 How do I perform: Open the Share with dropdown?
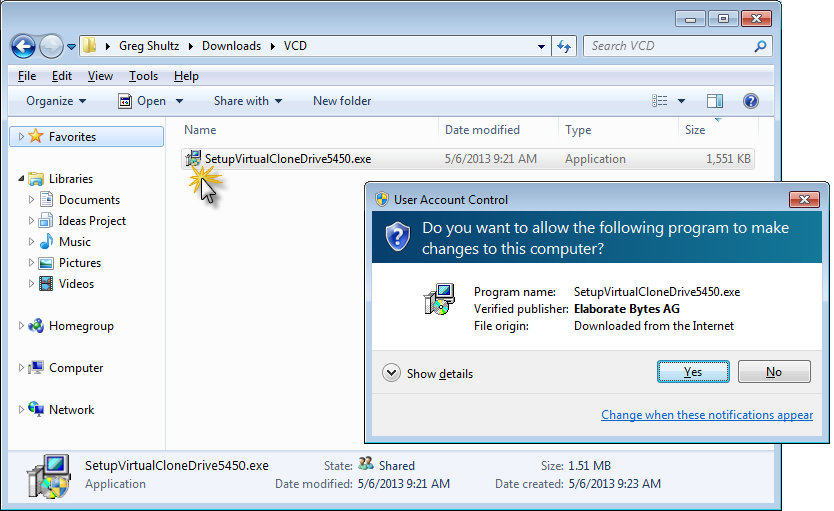(x=248, y=101)
